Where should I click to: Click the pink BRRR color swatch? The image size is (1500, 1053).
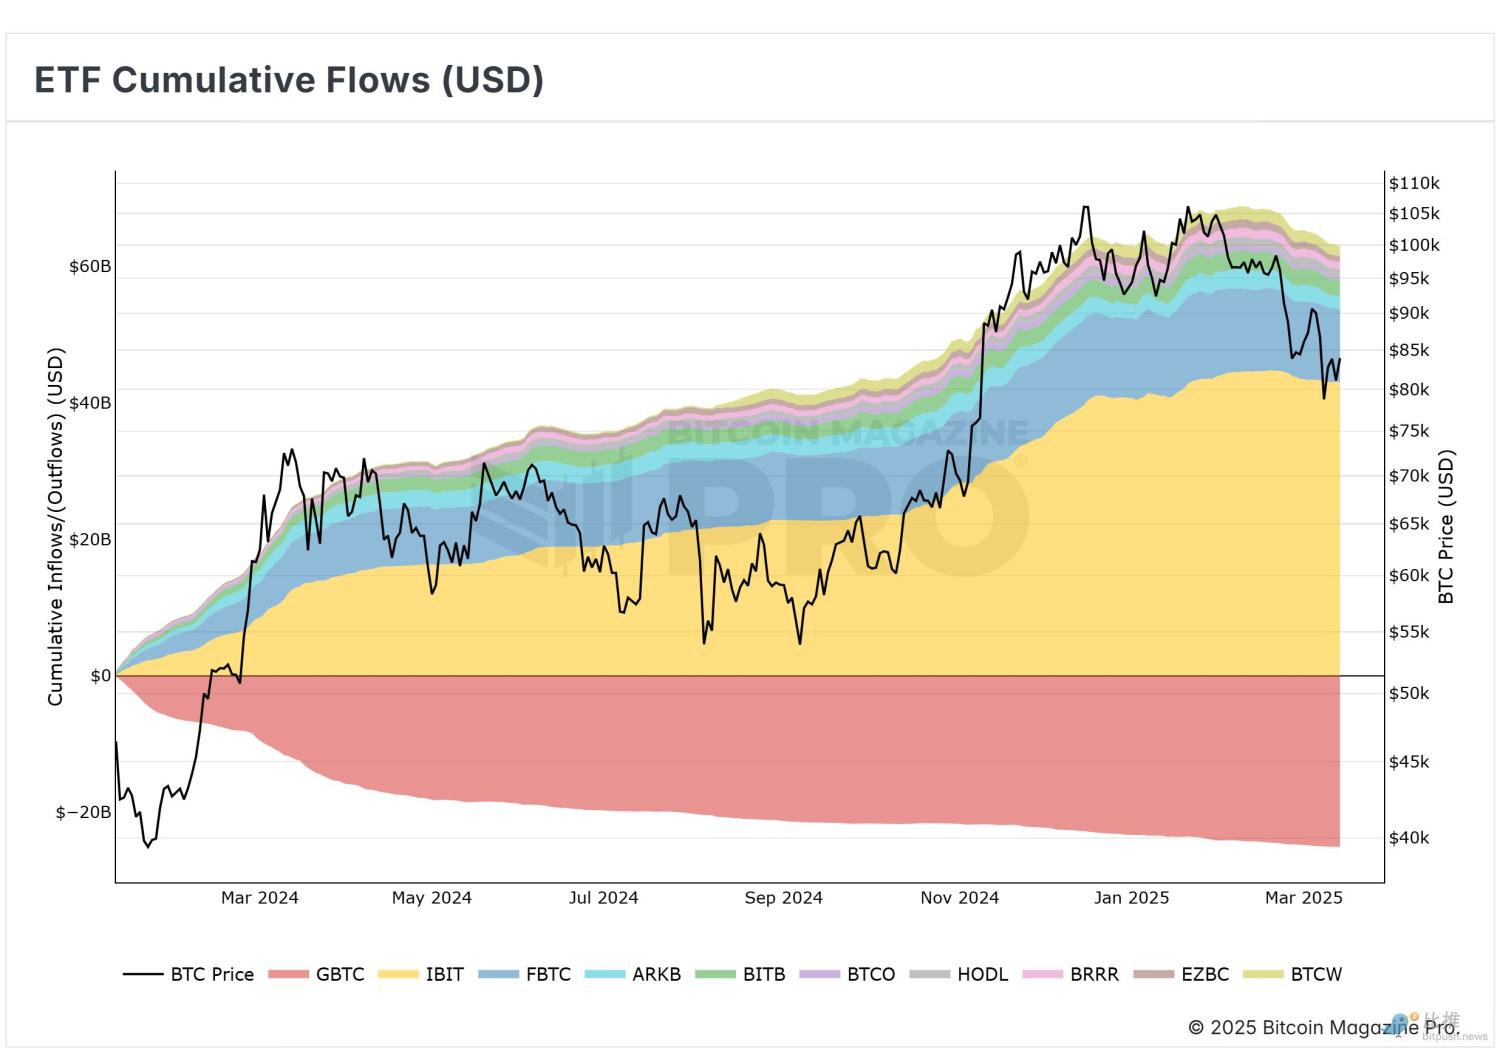[x=1042, y=974]
